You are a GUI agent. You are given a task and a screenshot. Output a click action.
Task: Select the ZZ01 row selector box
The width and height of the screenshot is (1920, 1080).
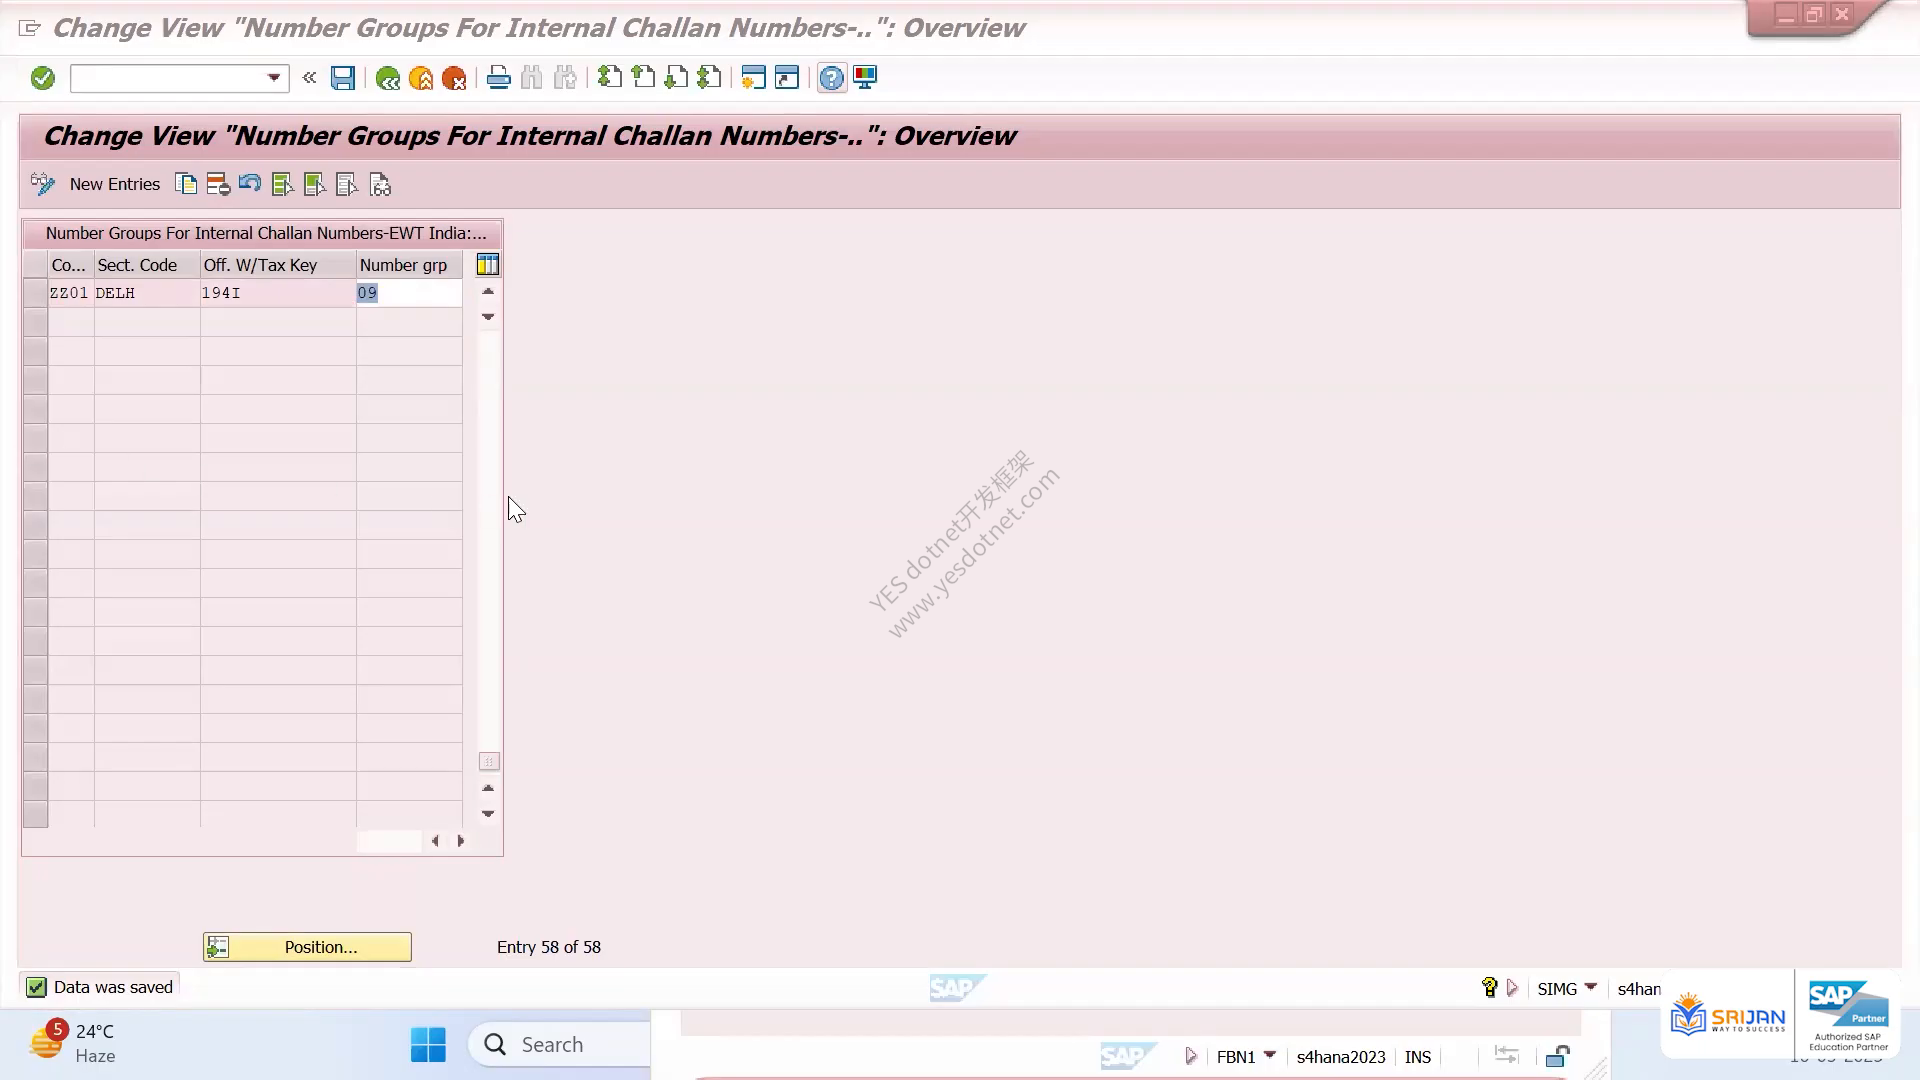click(x=35, y=293)
